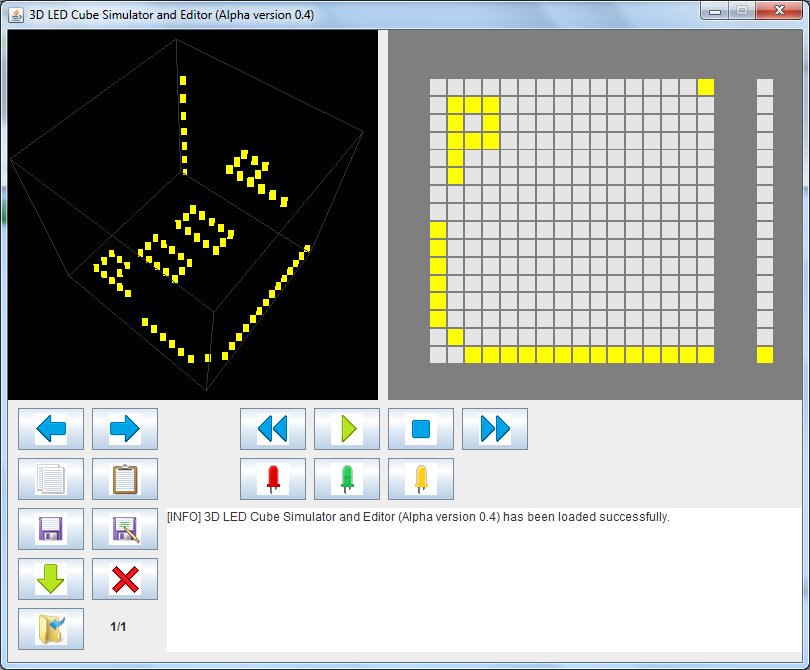Toggle topmost lit cell of left vertical line
This screenshot has width=810, height=670.
[x=438, y=230]
